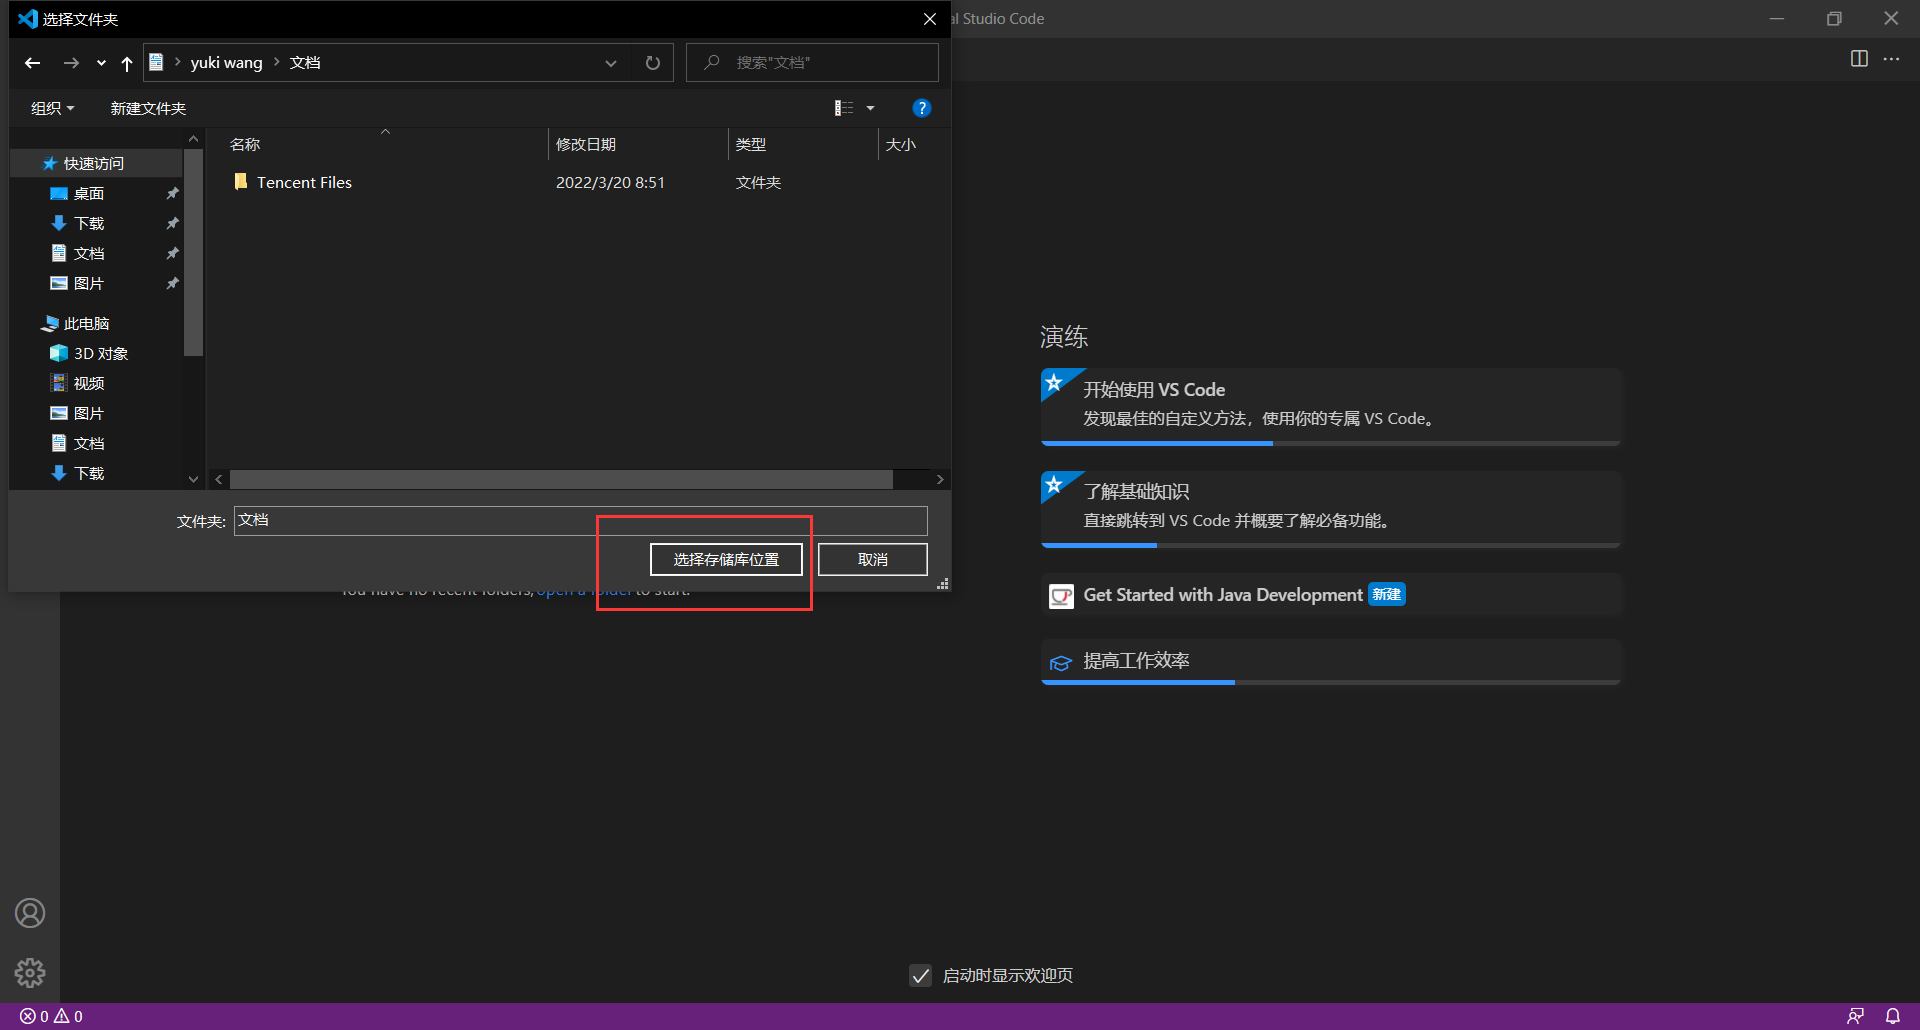Click the 搜索"文档" search box

tap(812, 62)
